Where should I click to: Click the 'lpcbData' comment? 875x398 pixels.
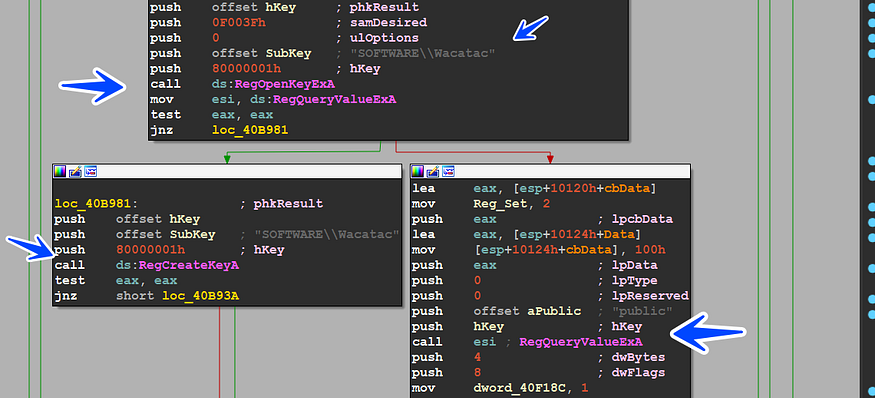point(642,219)
